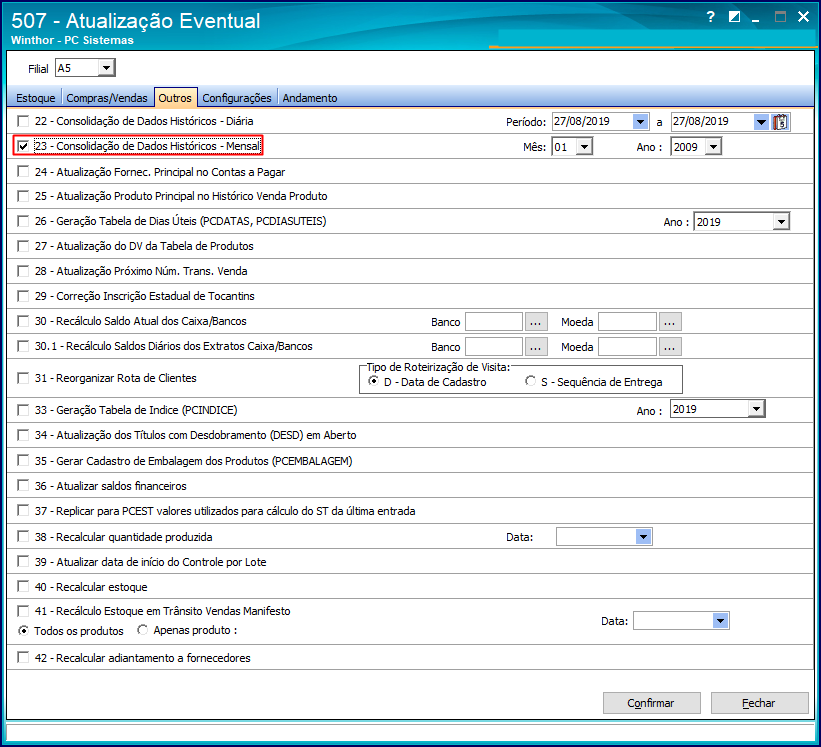Click the window skin toggle icon
Viewport: 821px width, 747px height.
(734, 17)
